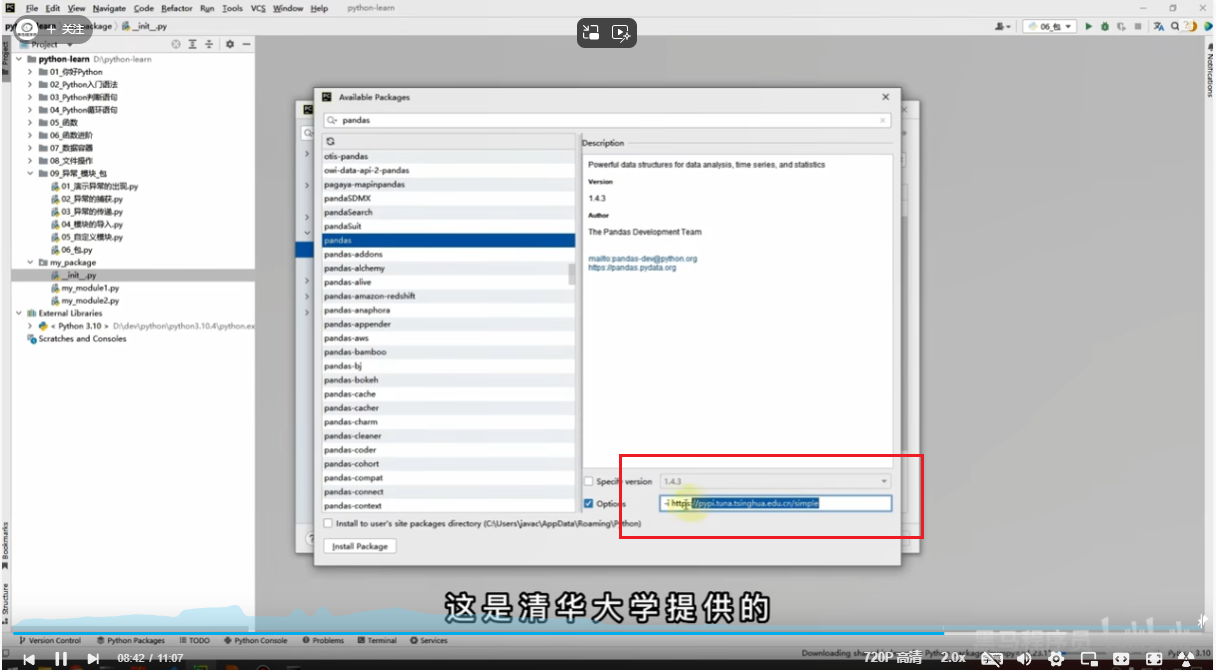
Task: Click the Install Package button
Action: [x=360, y=546]
